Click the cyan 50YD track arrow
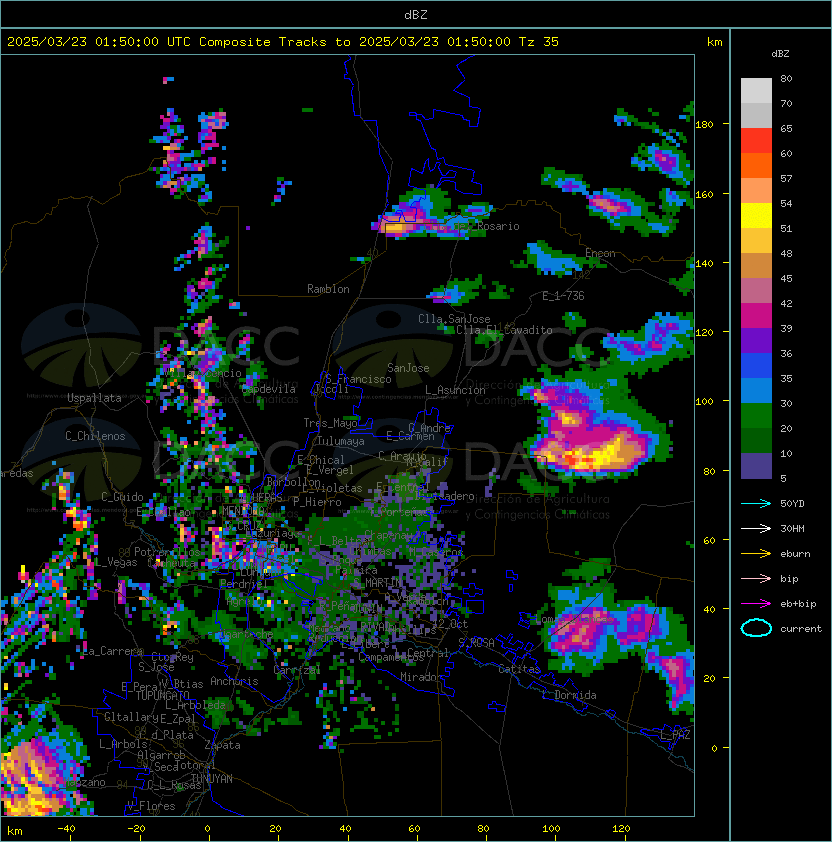The image size is (832, 842). click(x=756, y=503)
